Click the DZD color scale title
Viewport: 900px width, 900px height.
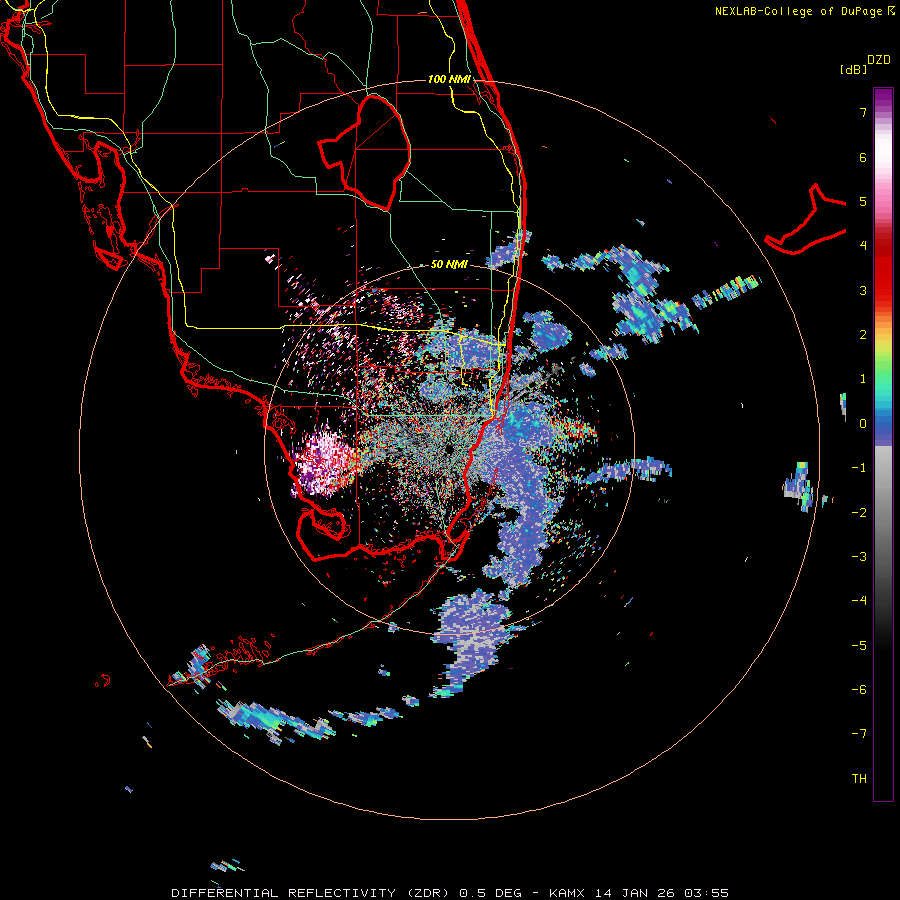pos(879,60)
